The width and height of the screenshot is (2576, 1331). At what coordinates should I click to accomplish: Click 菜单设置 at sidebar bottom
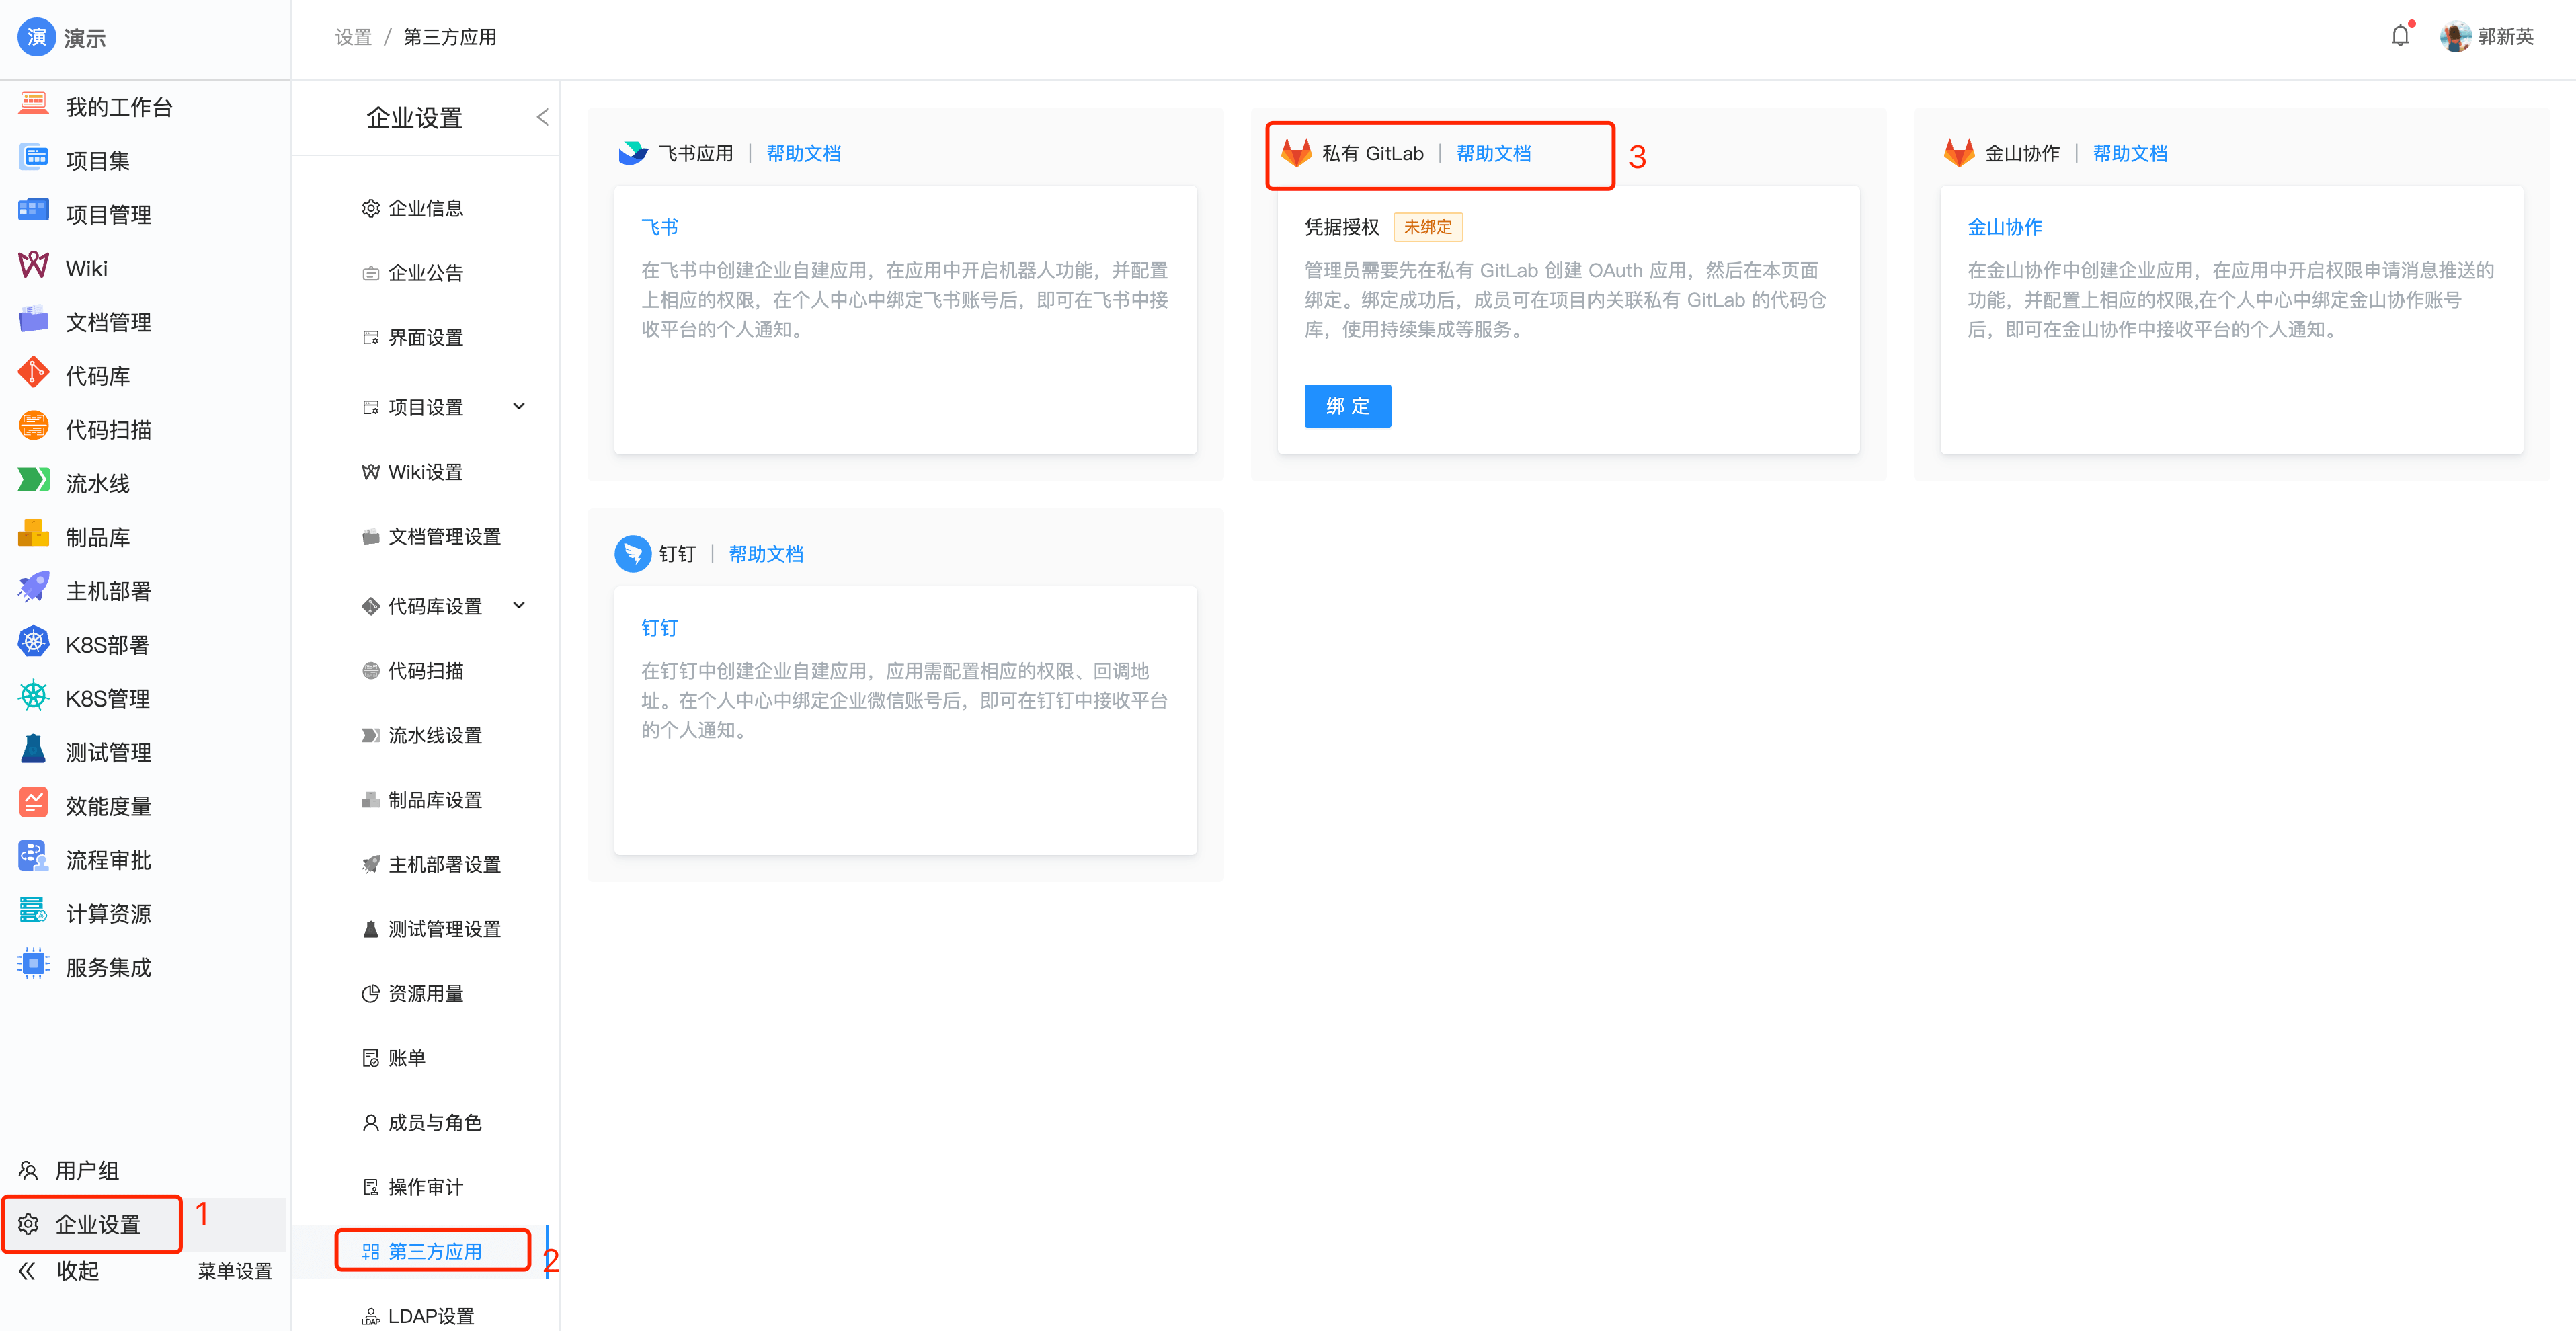coord(235,1271)
